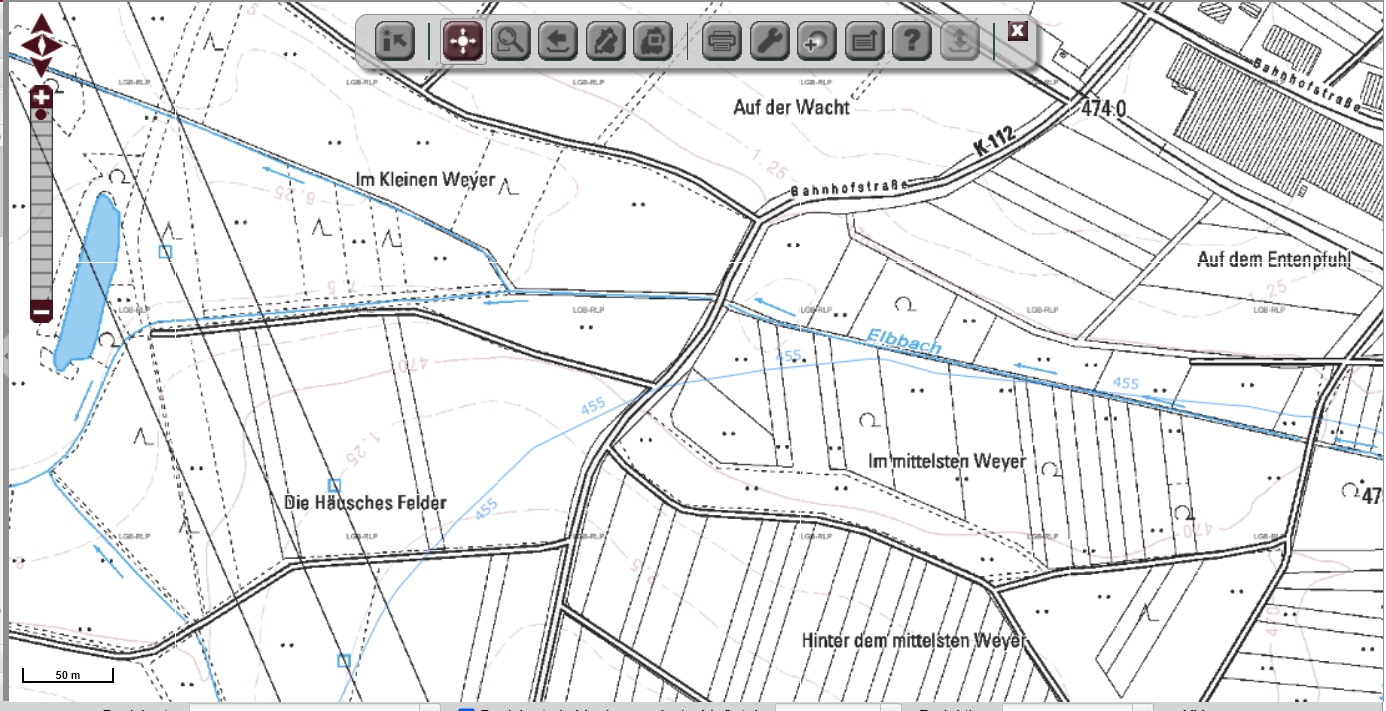This screenshot has height=711, width=1386.
Task: Open the state outline overview tool
Action: click(652, 42)
